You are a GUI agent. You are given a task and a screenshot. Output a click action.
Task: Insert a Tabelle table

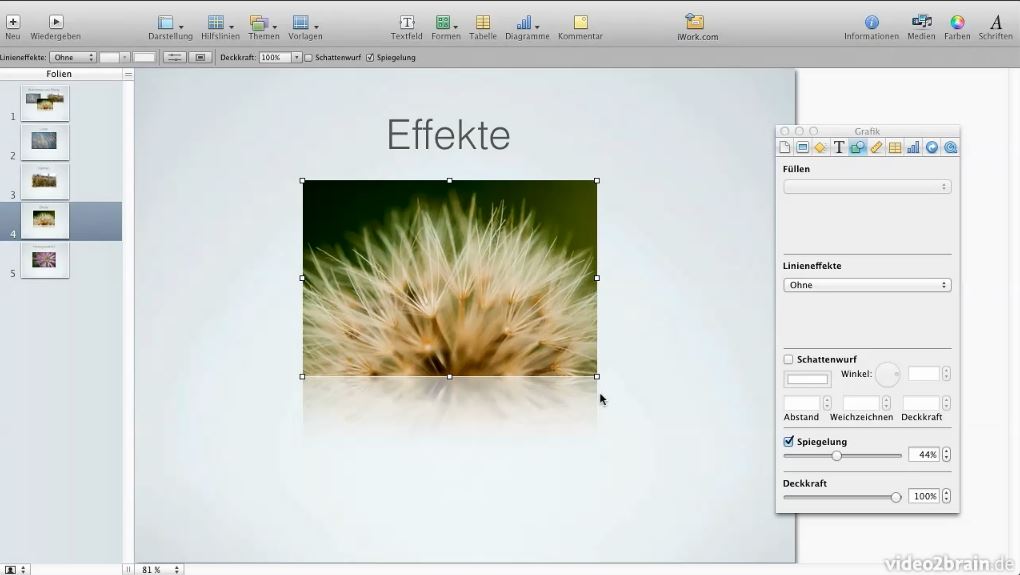(483, 27)
